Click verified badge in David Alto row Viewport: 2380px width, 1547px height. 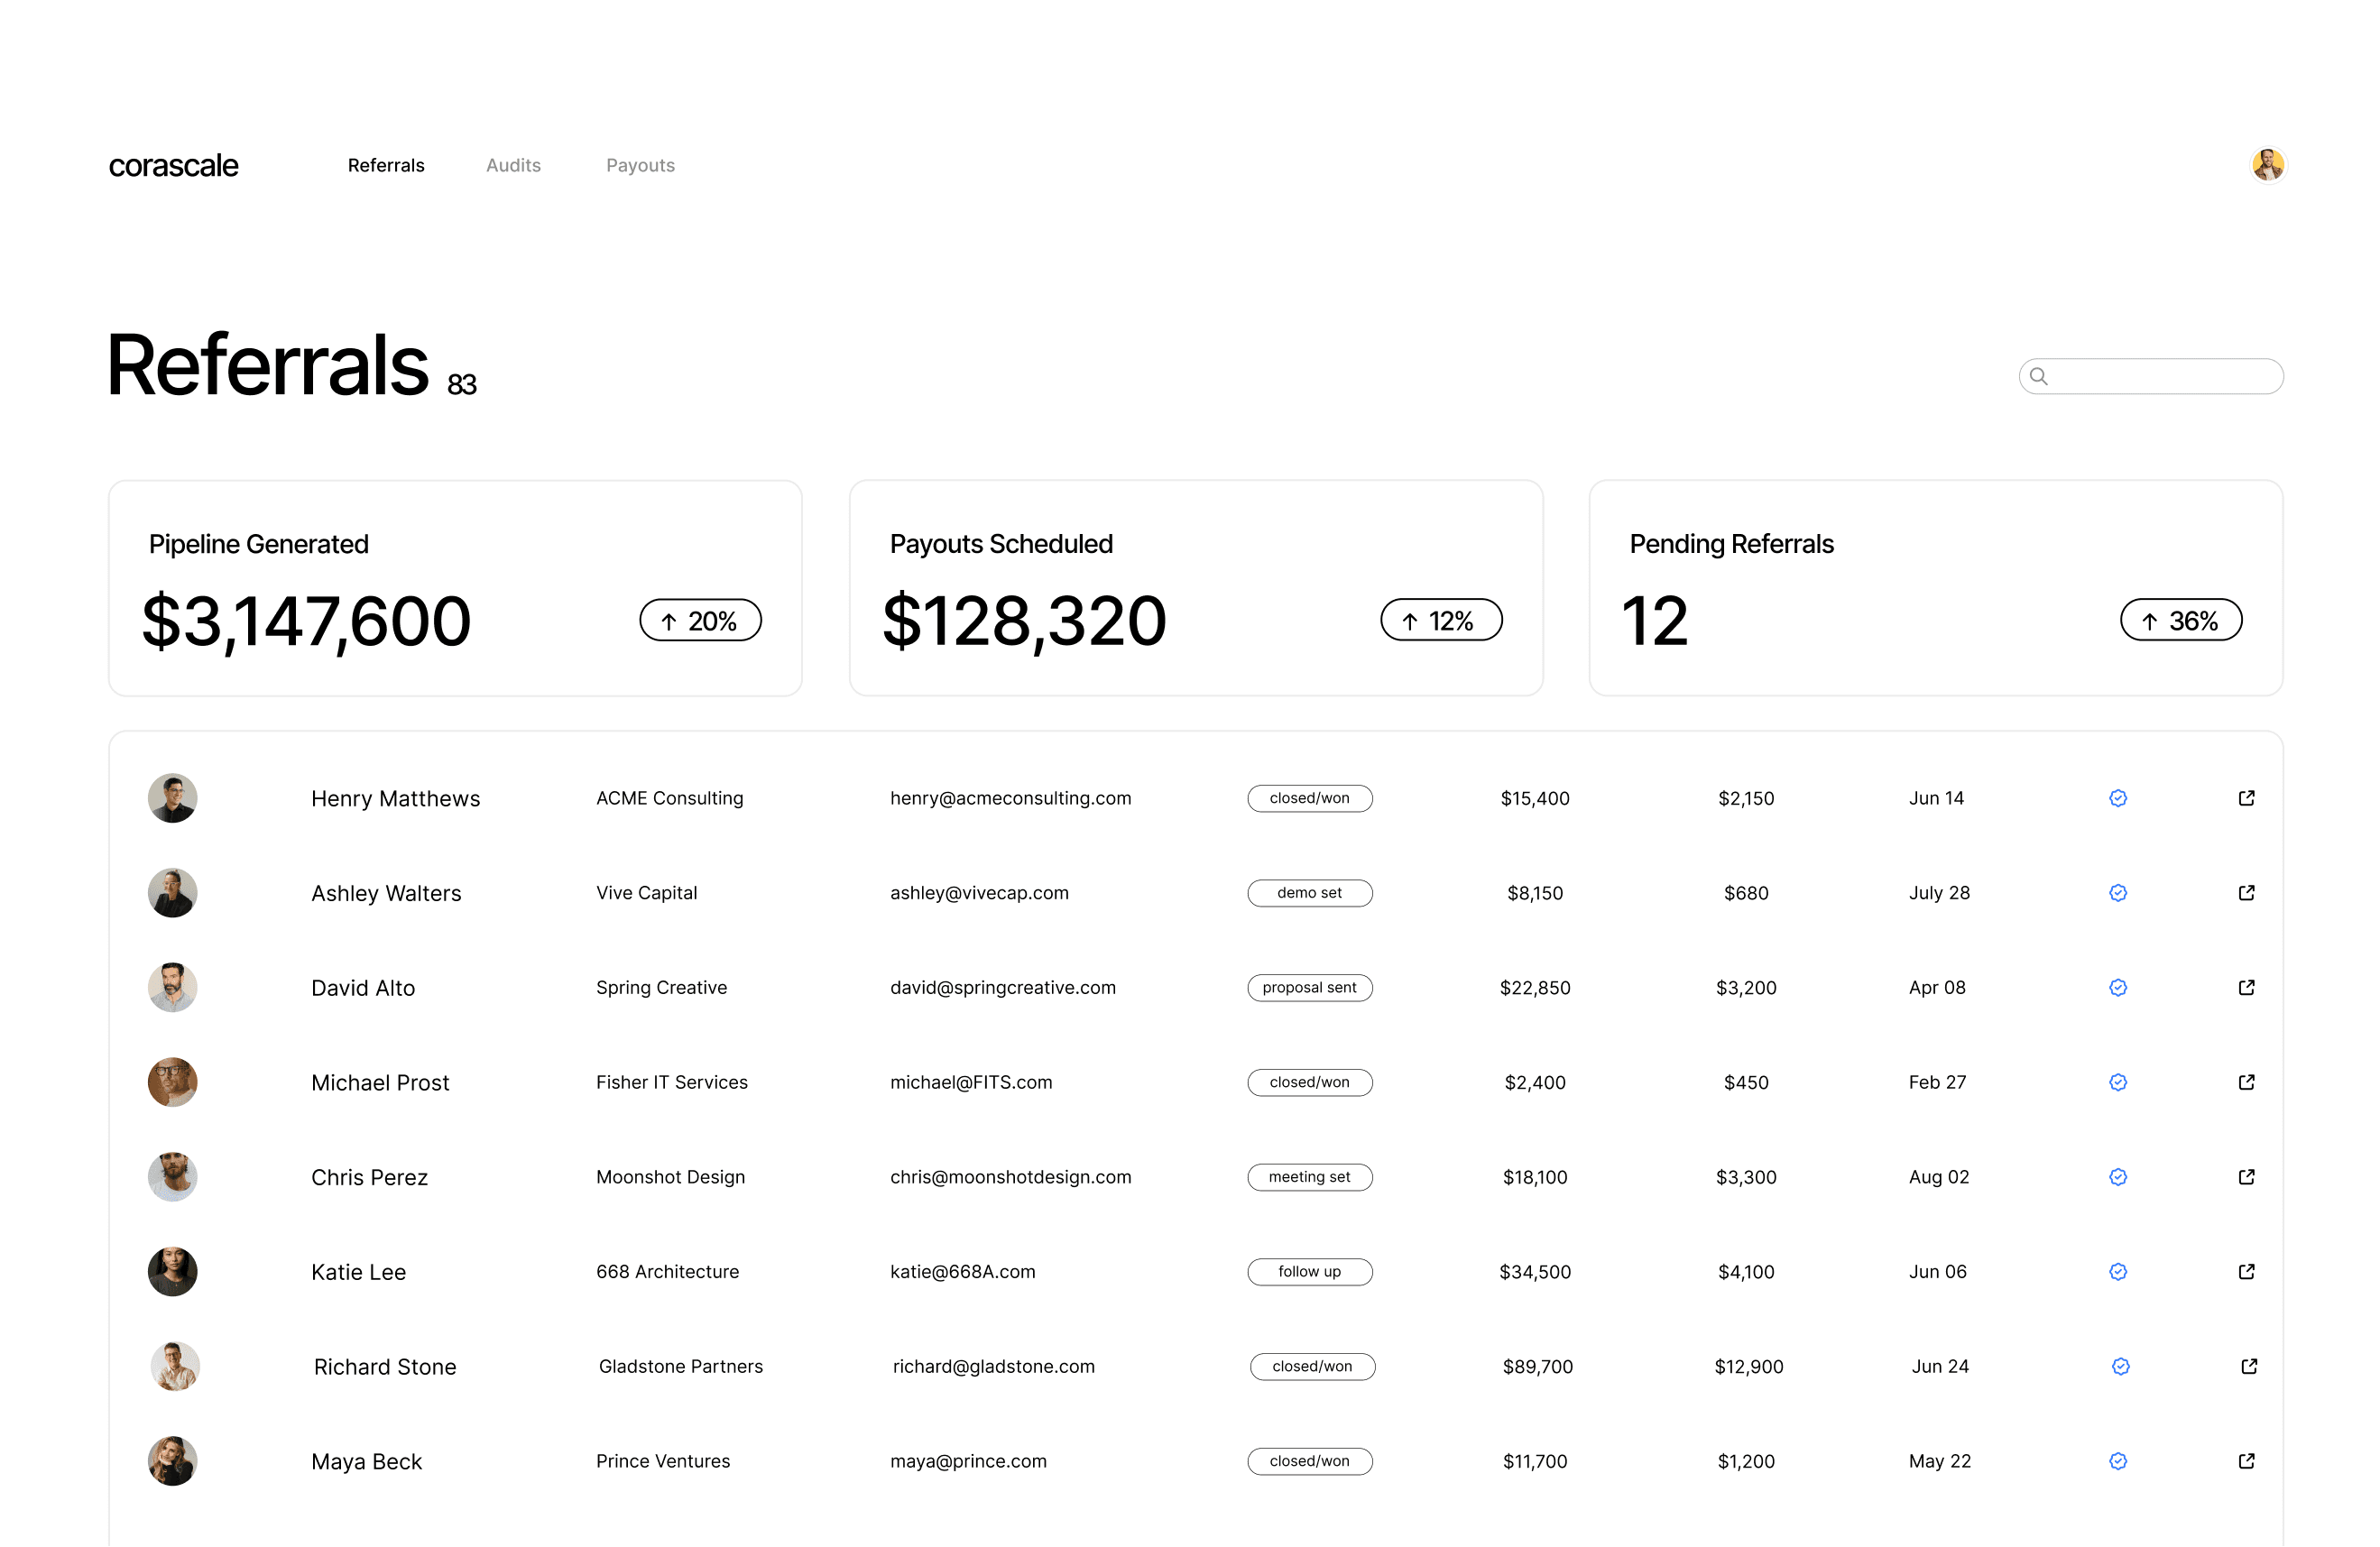point(2118,988)
